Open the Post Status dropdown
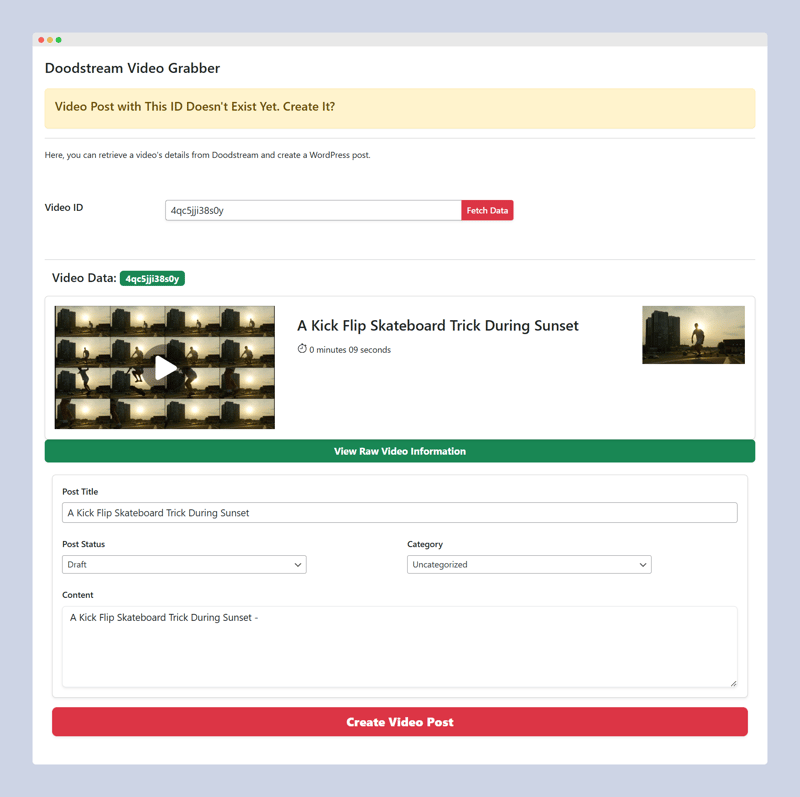The width and height of the screenshot is (800, 797). 184,564
